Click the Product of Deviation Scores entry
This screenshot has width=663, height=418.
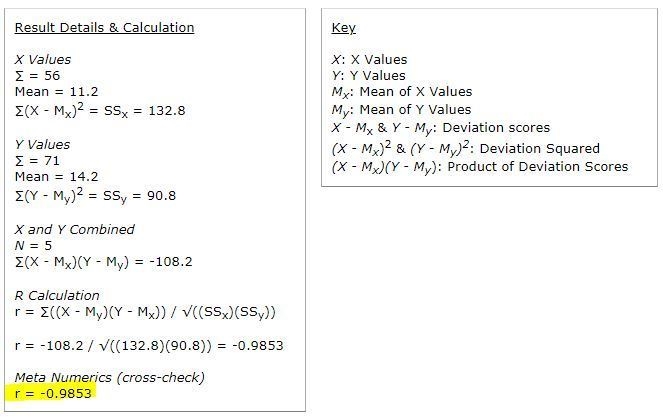point(480,167)
